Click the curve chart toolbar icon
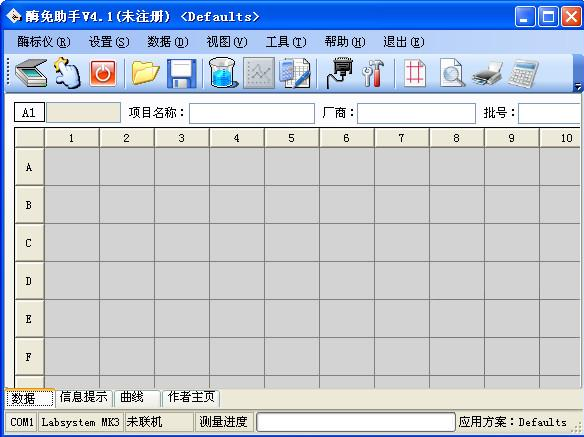The image size is (584, 437). click(x=259, y=73)
